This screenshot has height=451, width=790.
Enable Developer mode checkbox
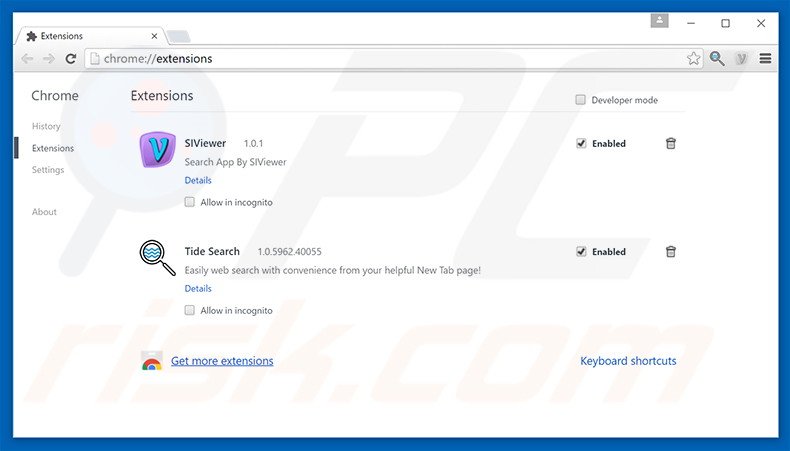(x=580, y=100)
